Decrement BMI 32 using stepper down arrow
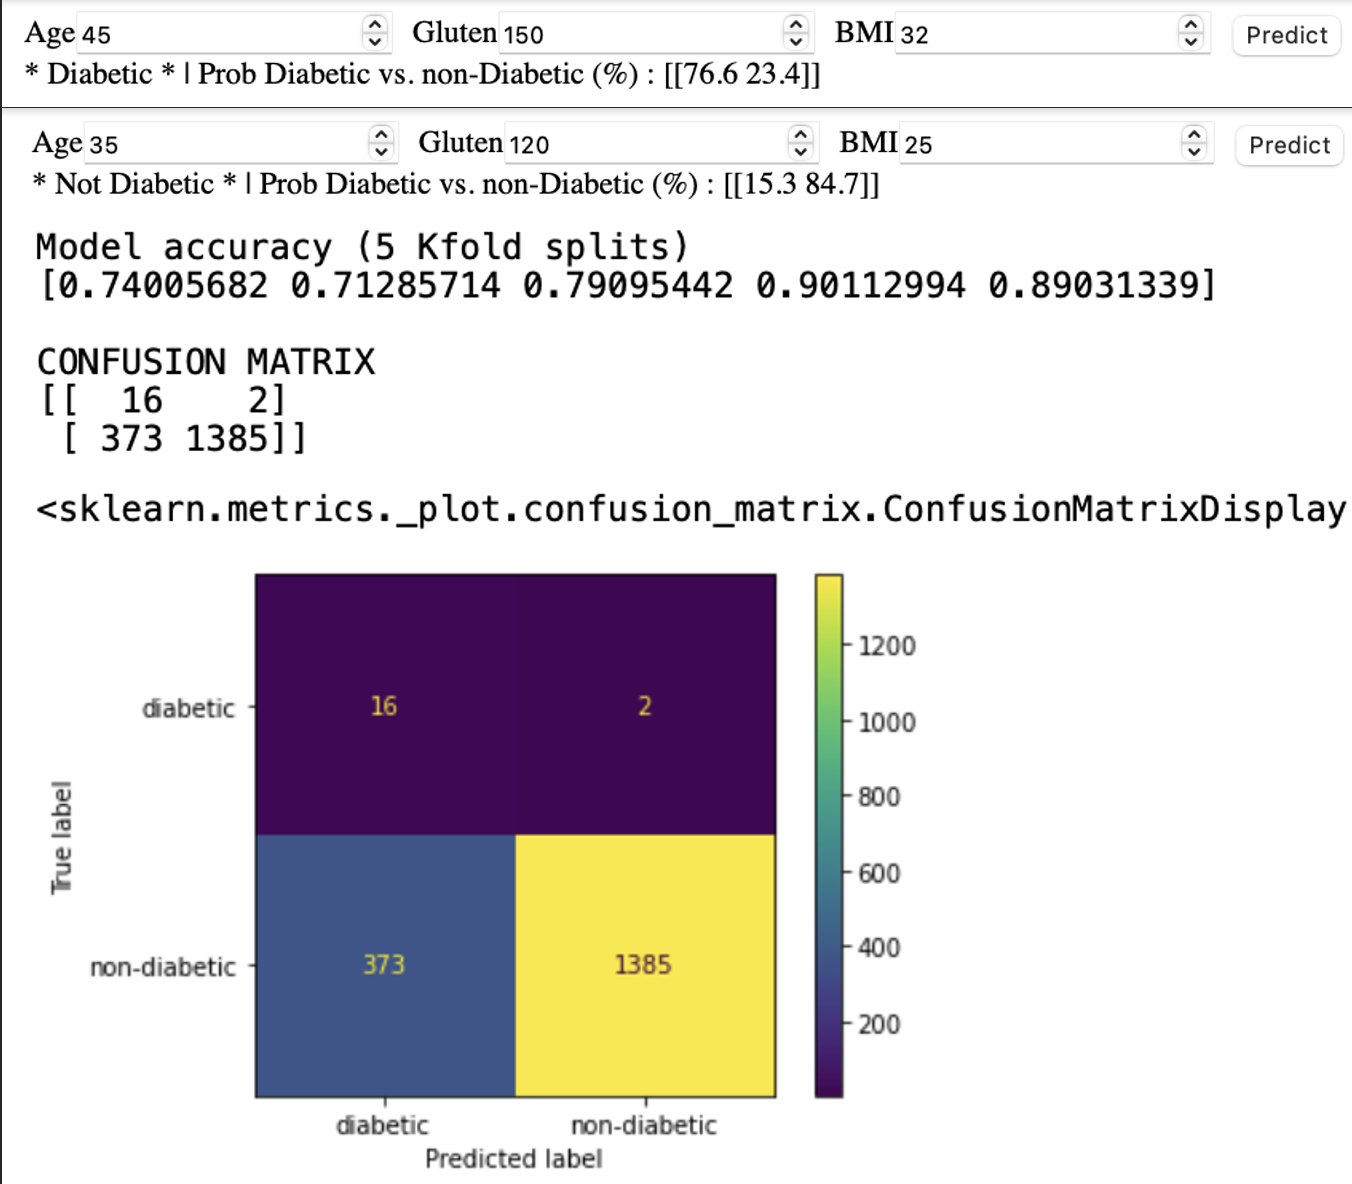 (x=1191, y=43)
